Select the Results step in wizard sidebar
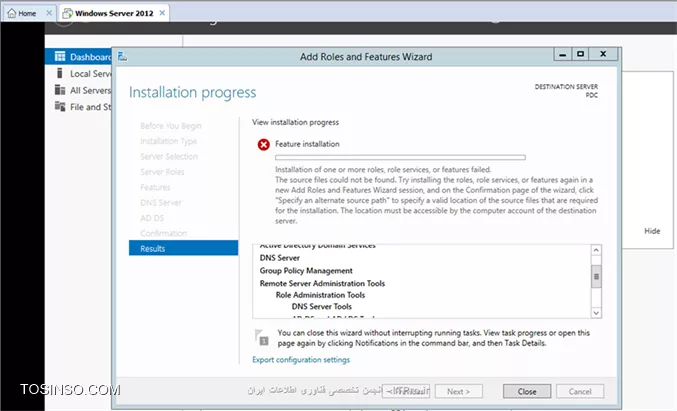Screen dimensions: 677x411 pyautogui.click(x=183, y=248)
